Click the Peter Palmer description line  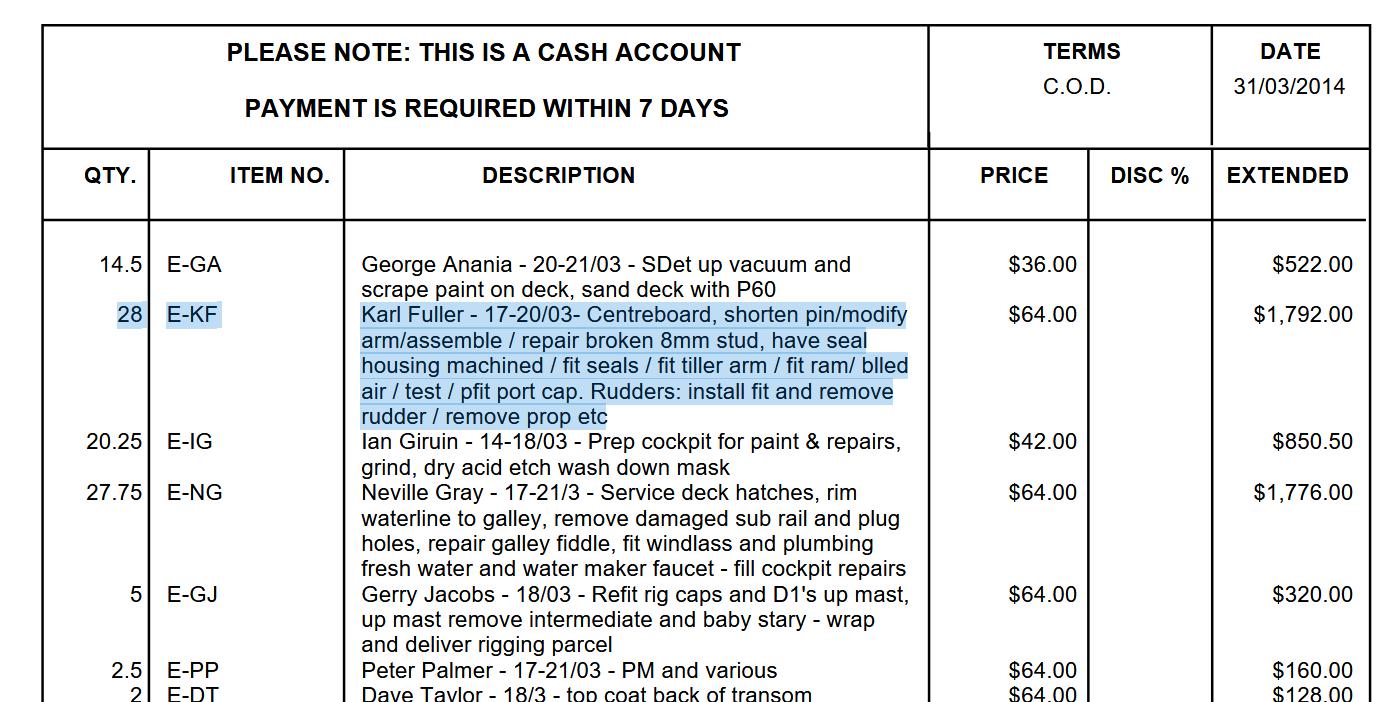[x=569, y=670]
